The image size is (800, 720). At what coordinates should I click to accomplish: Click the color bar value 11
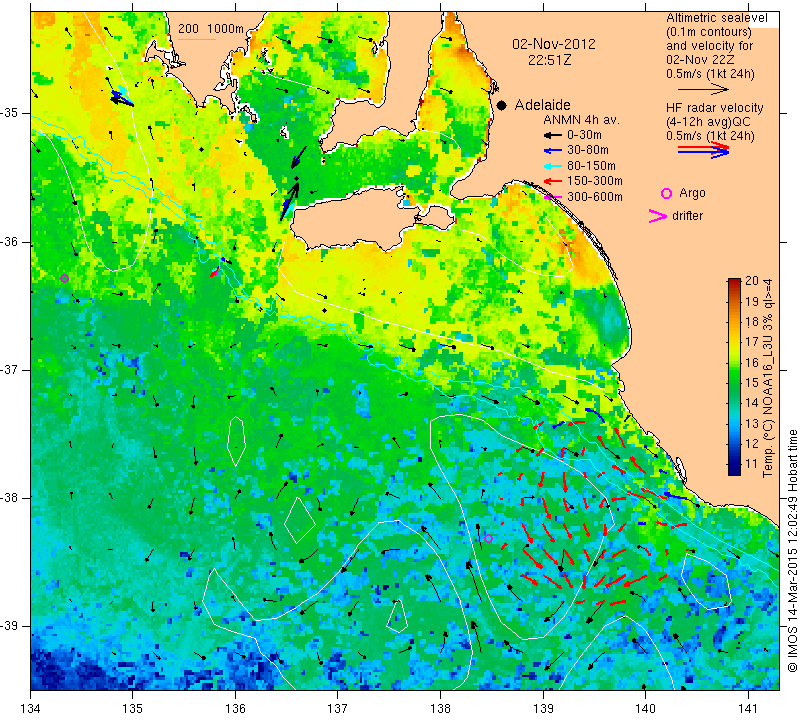coord(752,464)
